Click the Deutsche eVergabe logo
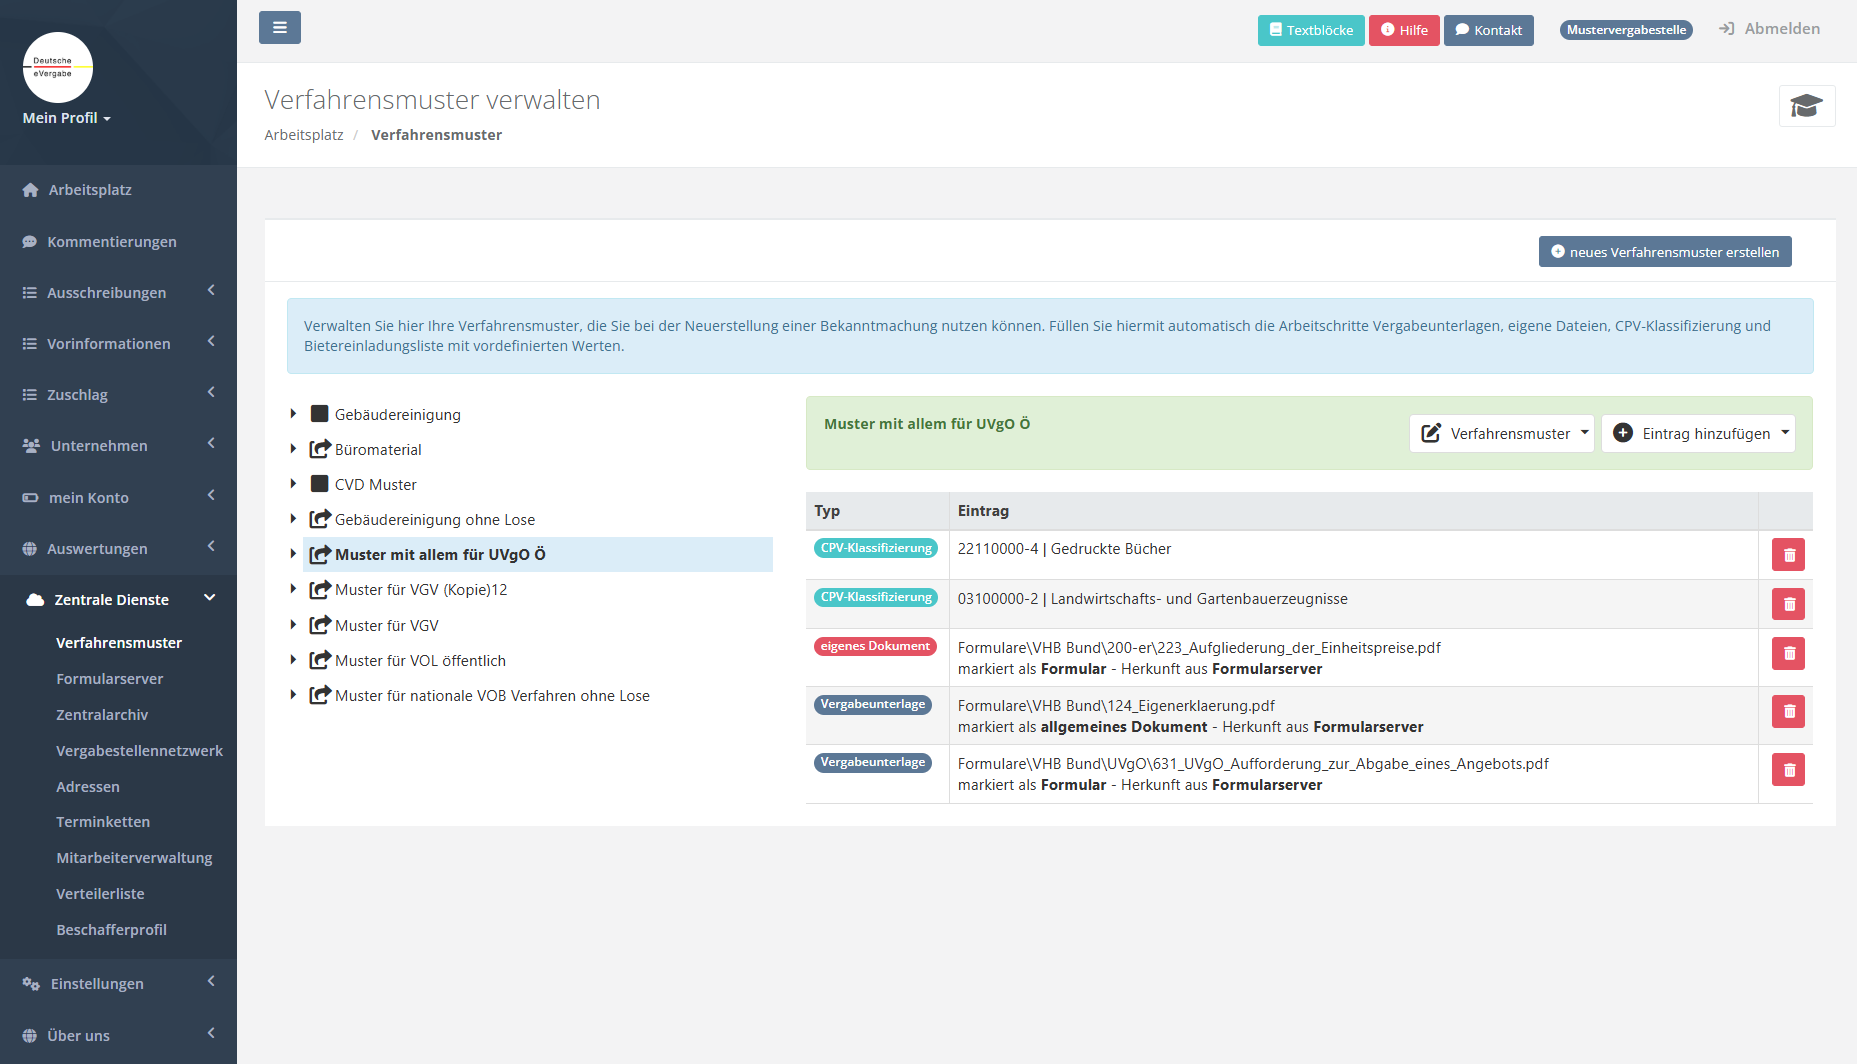This screenshot has width=1857, height=1064. pyautogui.click(x=58, y=68)
